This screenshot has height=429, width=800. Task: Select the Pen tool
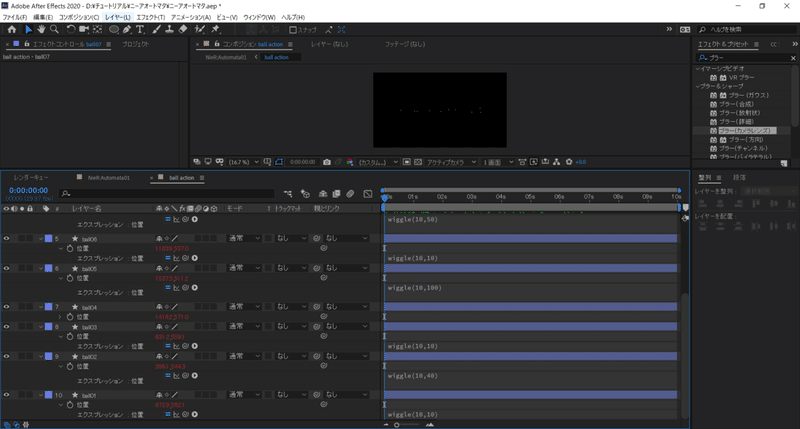point(127,30)
